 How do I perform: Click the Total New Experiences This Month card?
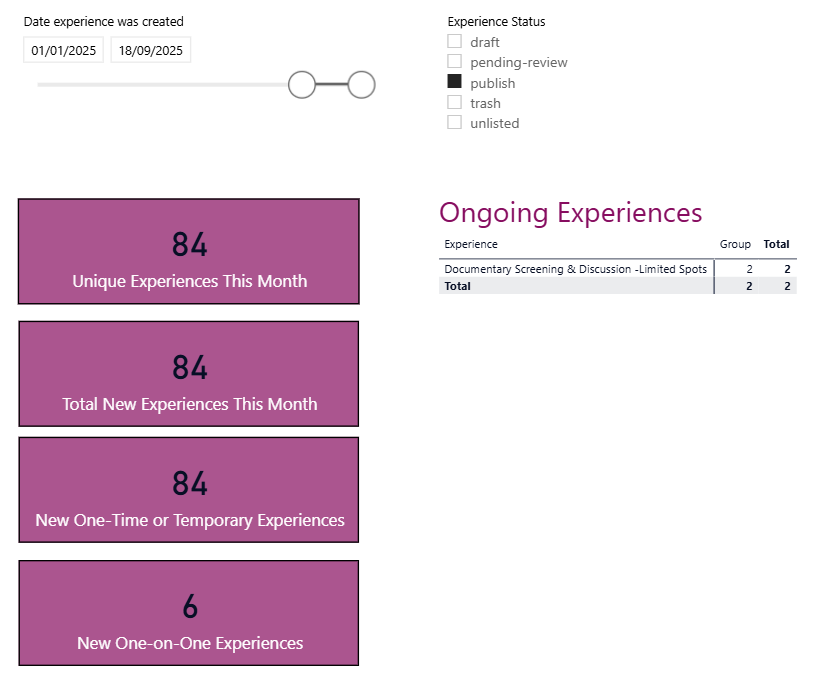coord(188,374)
